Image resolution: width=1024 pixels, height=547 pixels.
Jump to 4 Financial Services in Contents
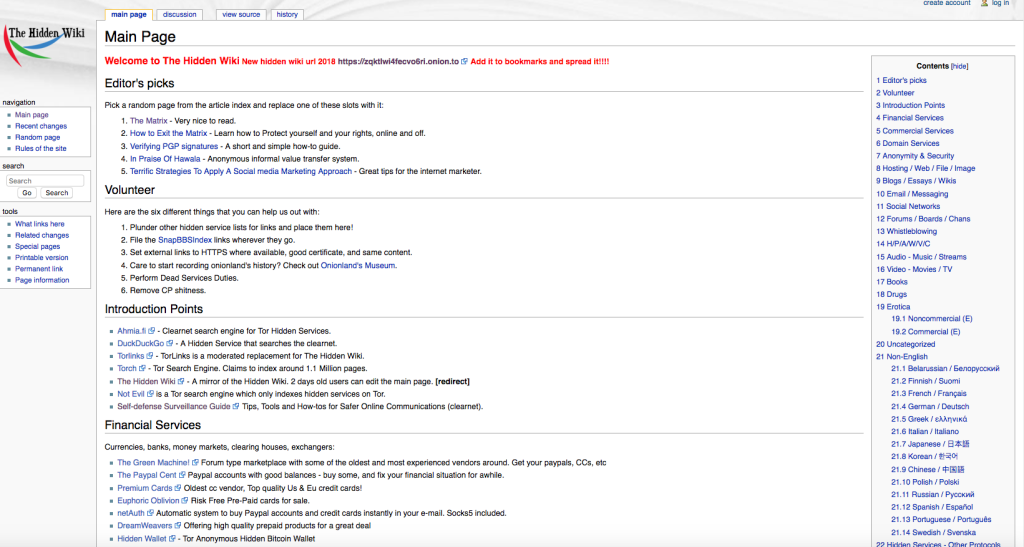(x=910, y=118)
